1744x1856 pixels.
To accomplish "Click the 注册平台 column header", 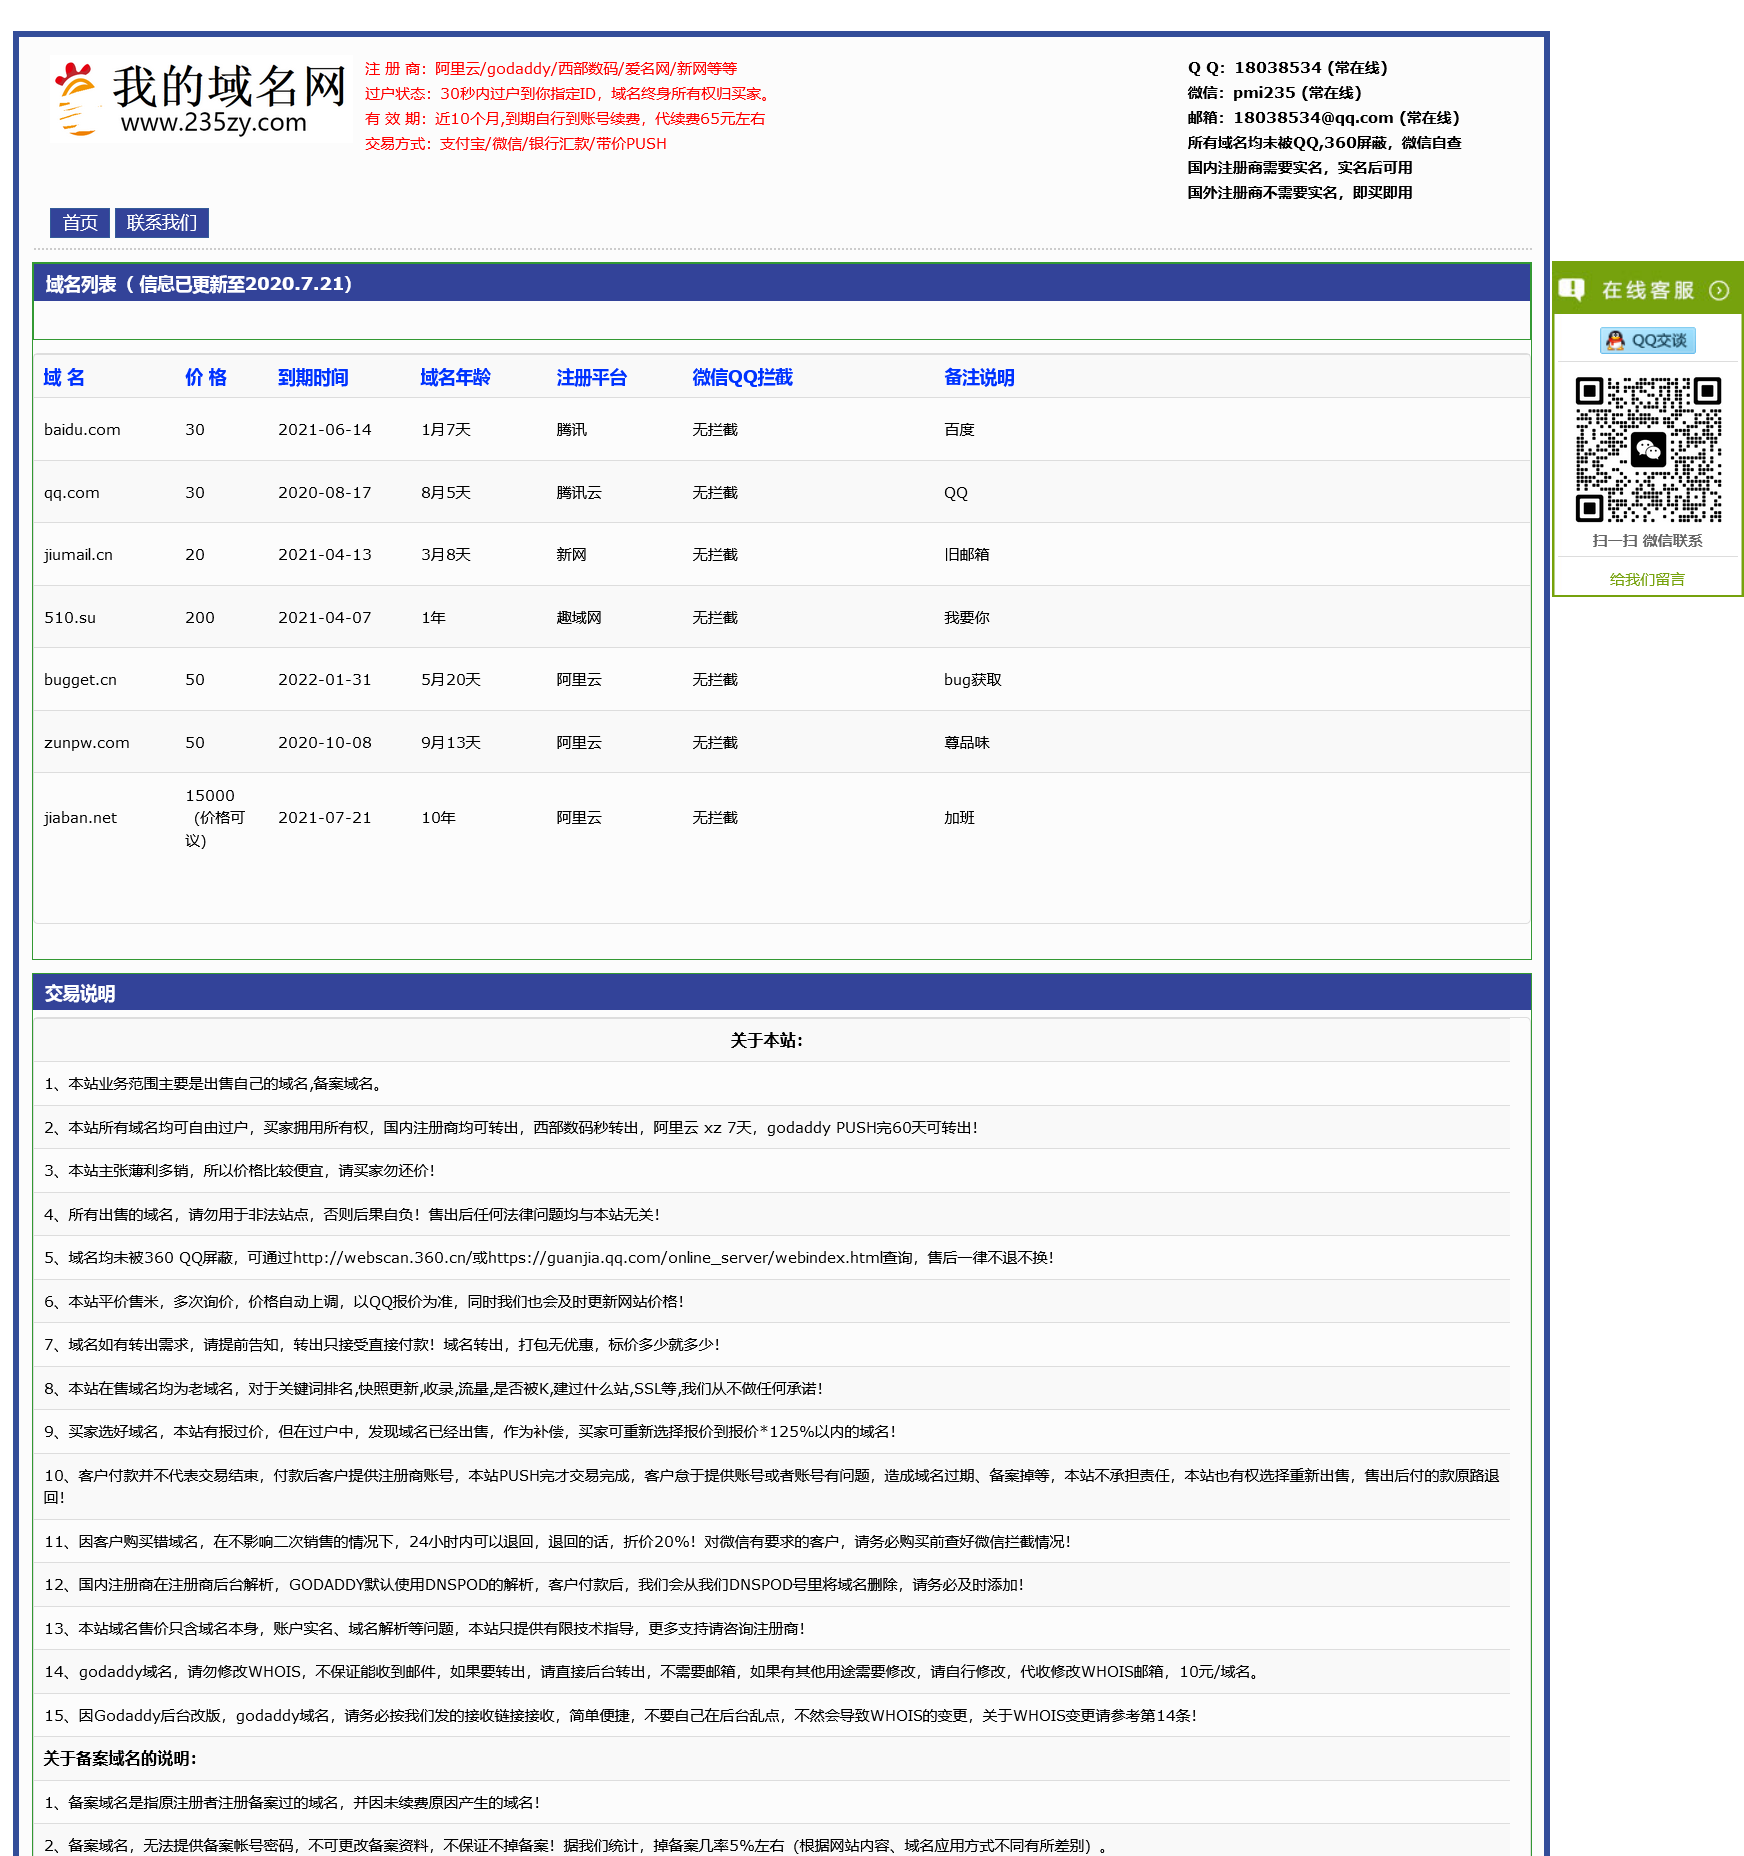I will 592,378.
